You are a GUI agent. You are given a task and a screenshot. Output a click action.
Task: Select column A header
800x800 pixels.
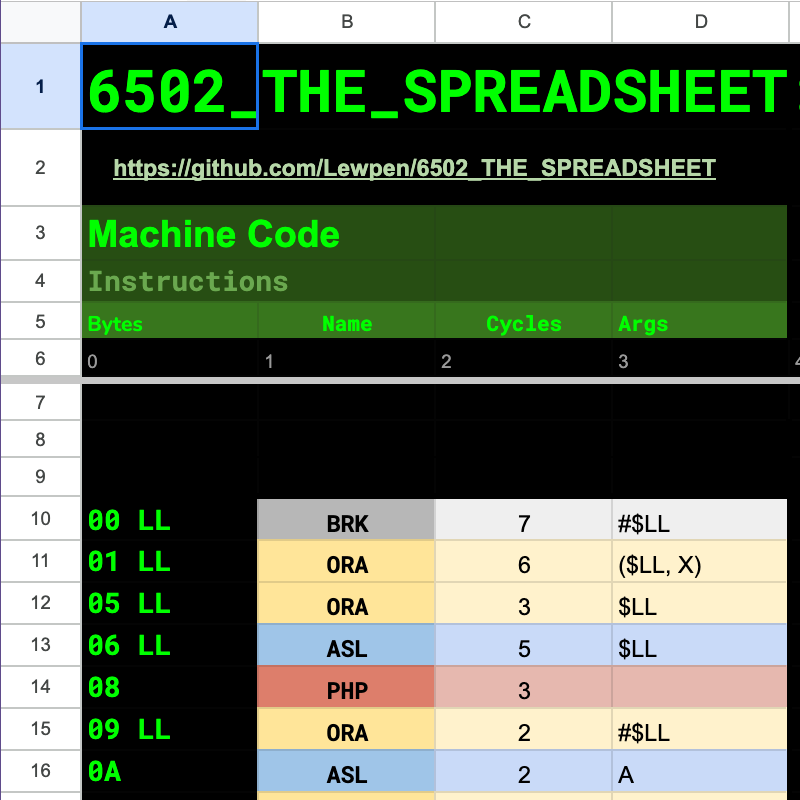169,21
